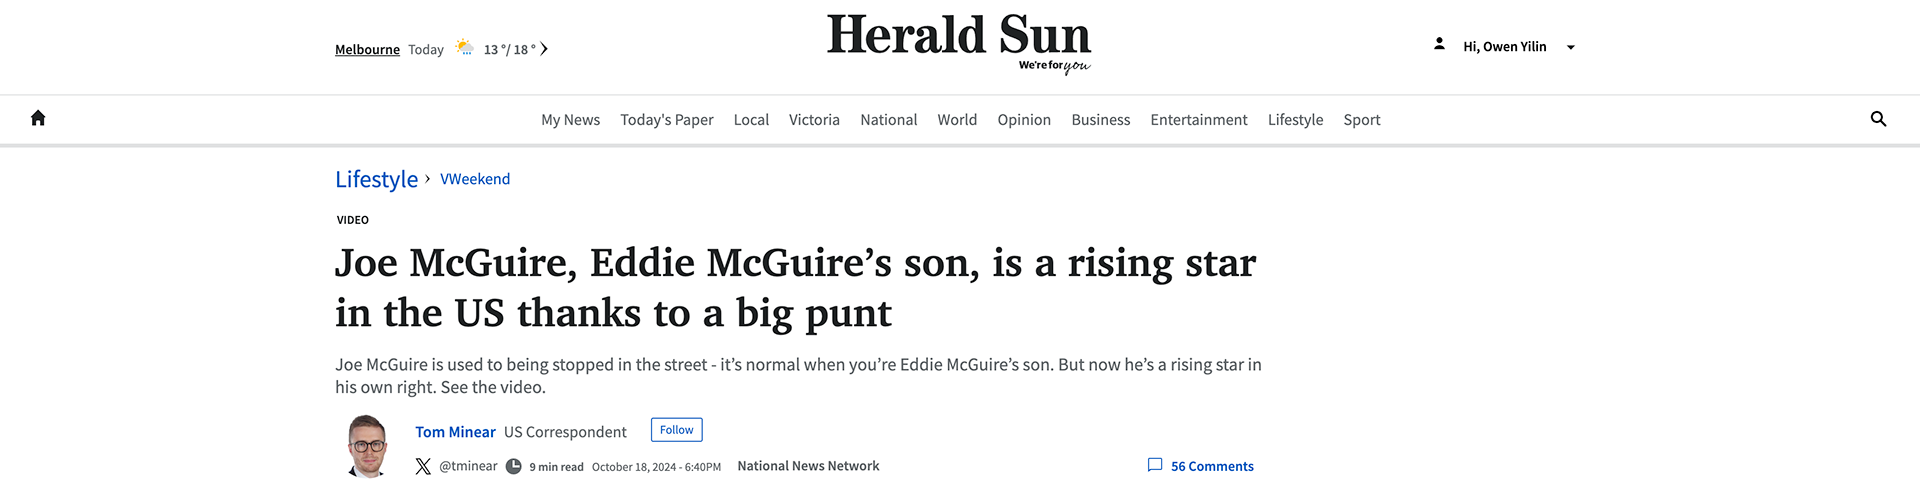Click Tom Minear's author photo
This screenshot has height=493, width=1920.
pyautogui.click(x=367, y=445)
